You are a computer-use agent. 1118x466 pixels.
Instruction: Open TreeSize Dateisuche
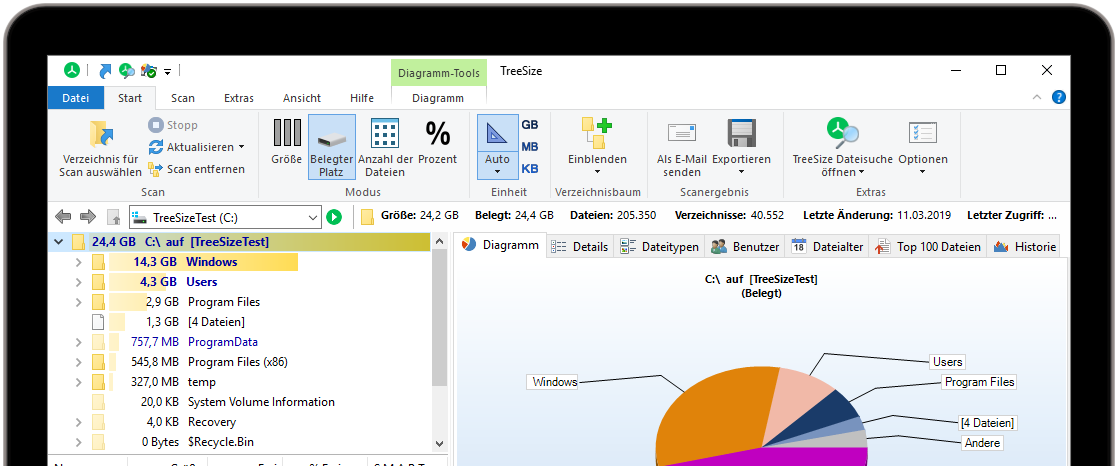[x=843, y=147]
